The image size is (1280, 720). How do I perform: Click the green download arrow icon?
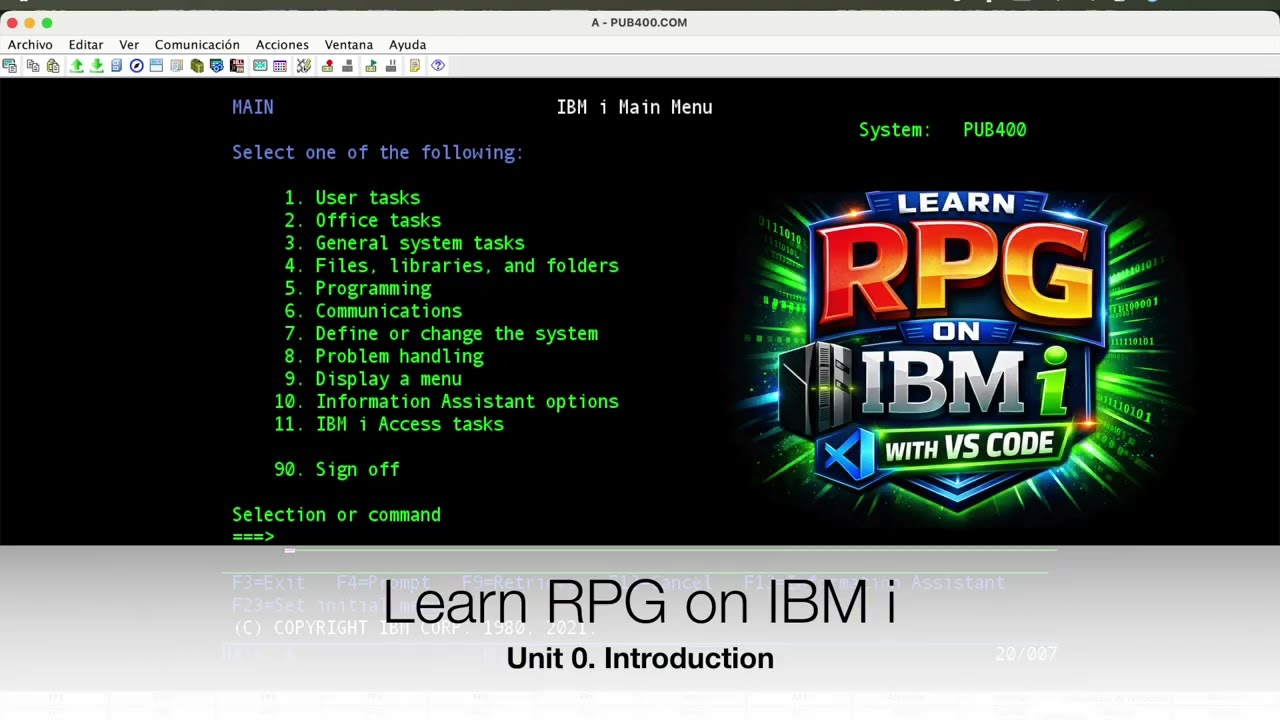(x=97, y=66)
